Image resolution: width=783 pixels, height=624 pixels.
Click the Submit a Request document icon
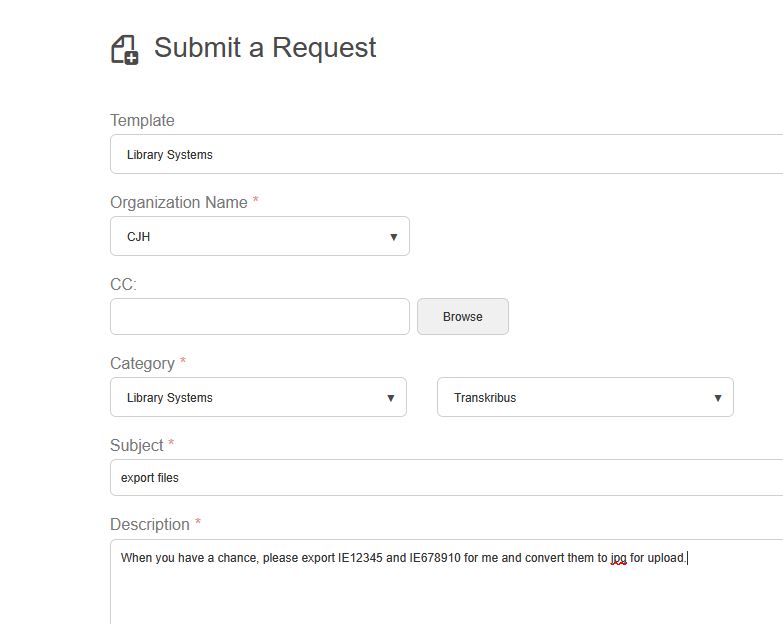(x=124, y=49)
